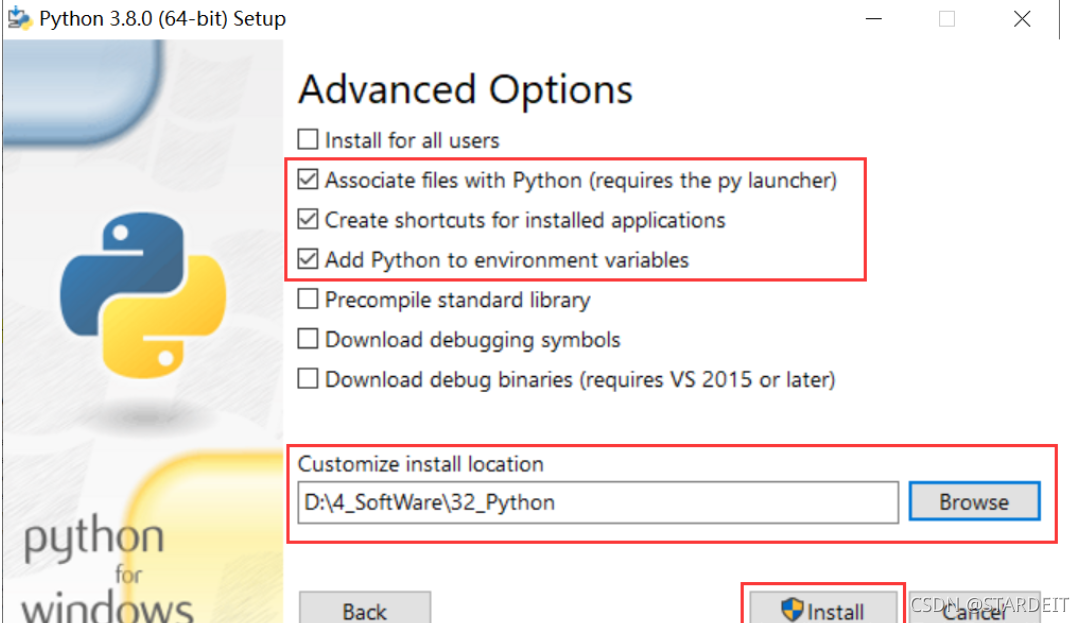This screenshot has height=623, width=1085.
Task: Check Download debugging symbols box
Action: (308, 339)
